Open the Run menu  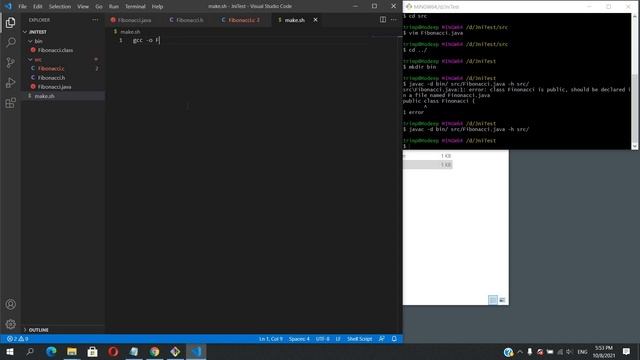click(x=113, y=7)
